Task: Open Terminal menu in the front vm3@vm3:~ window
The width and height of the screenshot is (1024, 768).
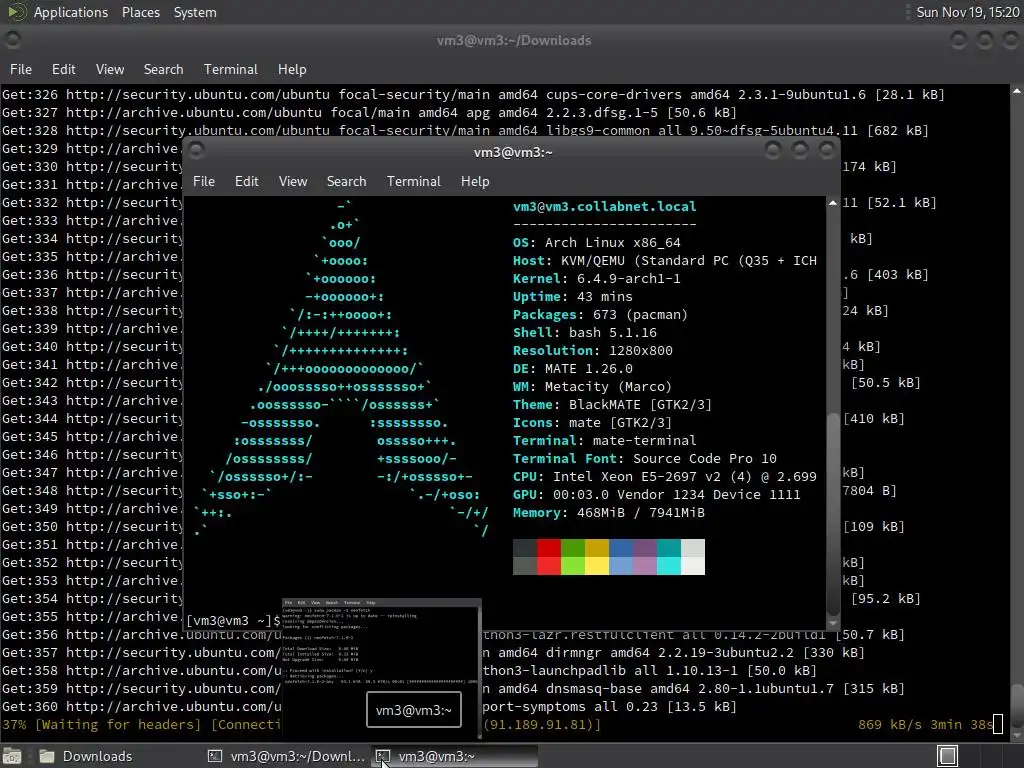Action: pos(413,182)
